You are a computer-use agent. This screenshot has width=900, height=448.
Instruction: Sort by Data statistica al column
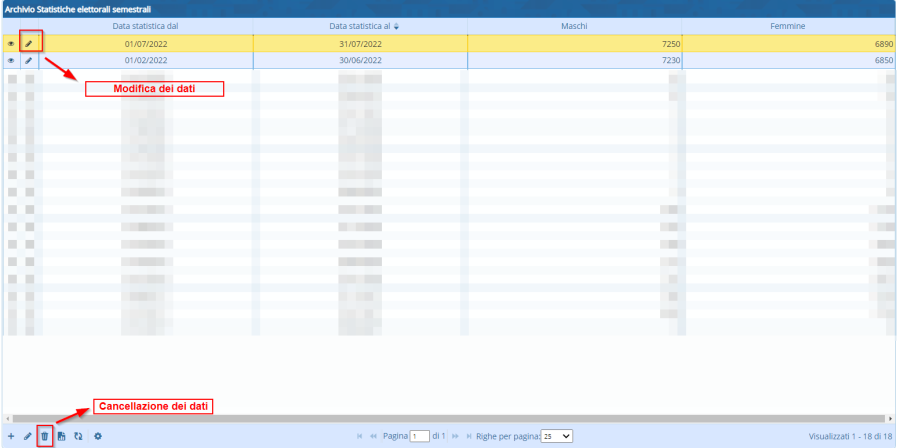pos(359,26)
